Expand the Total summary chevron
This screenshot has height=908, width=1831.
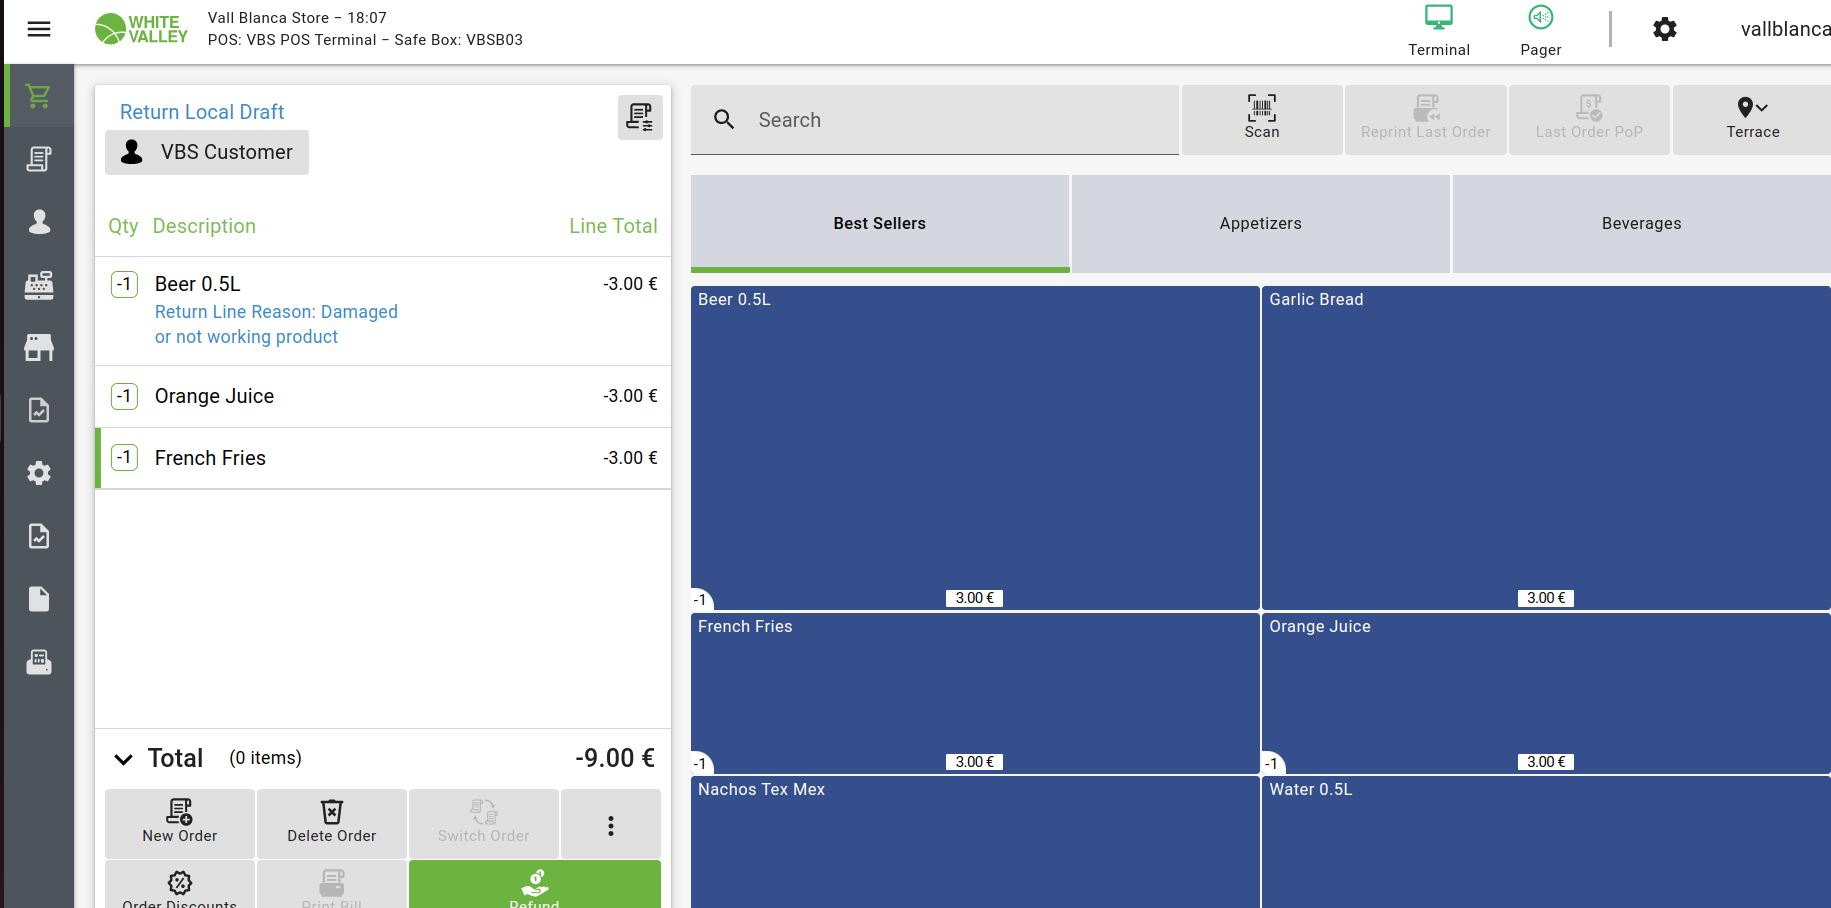[123, 759]
